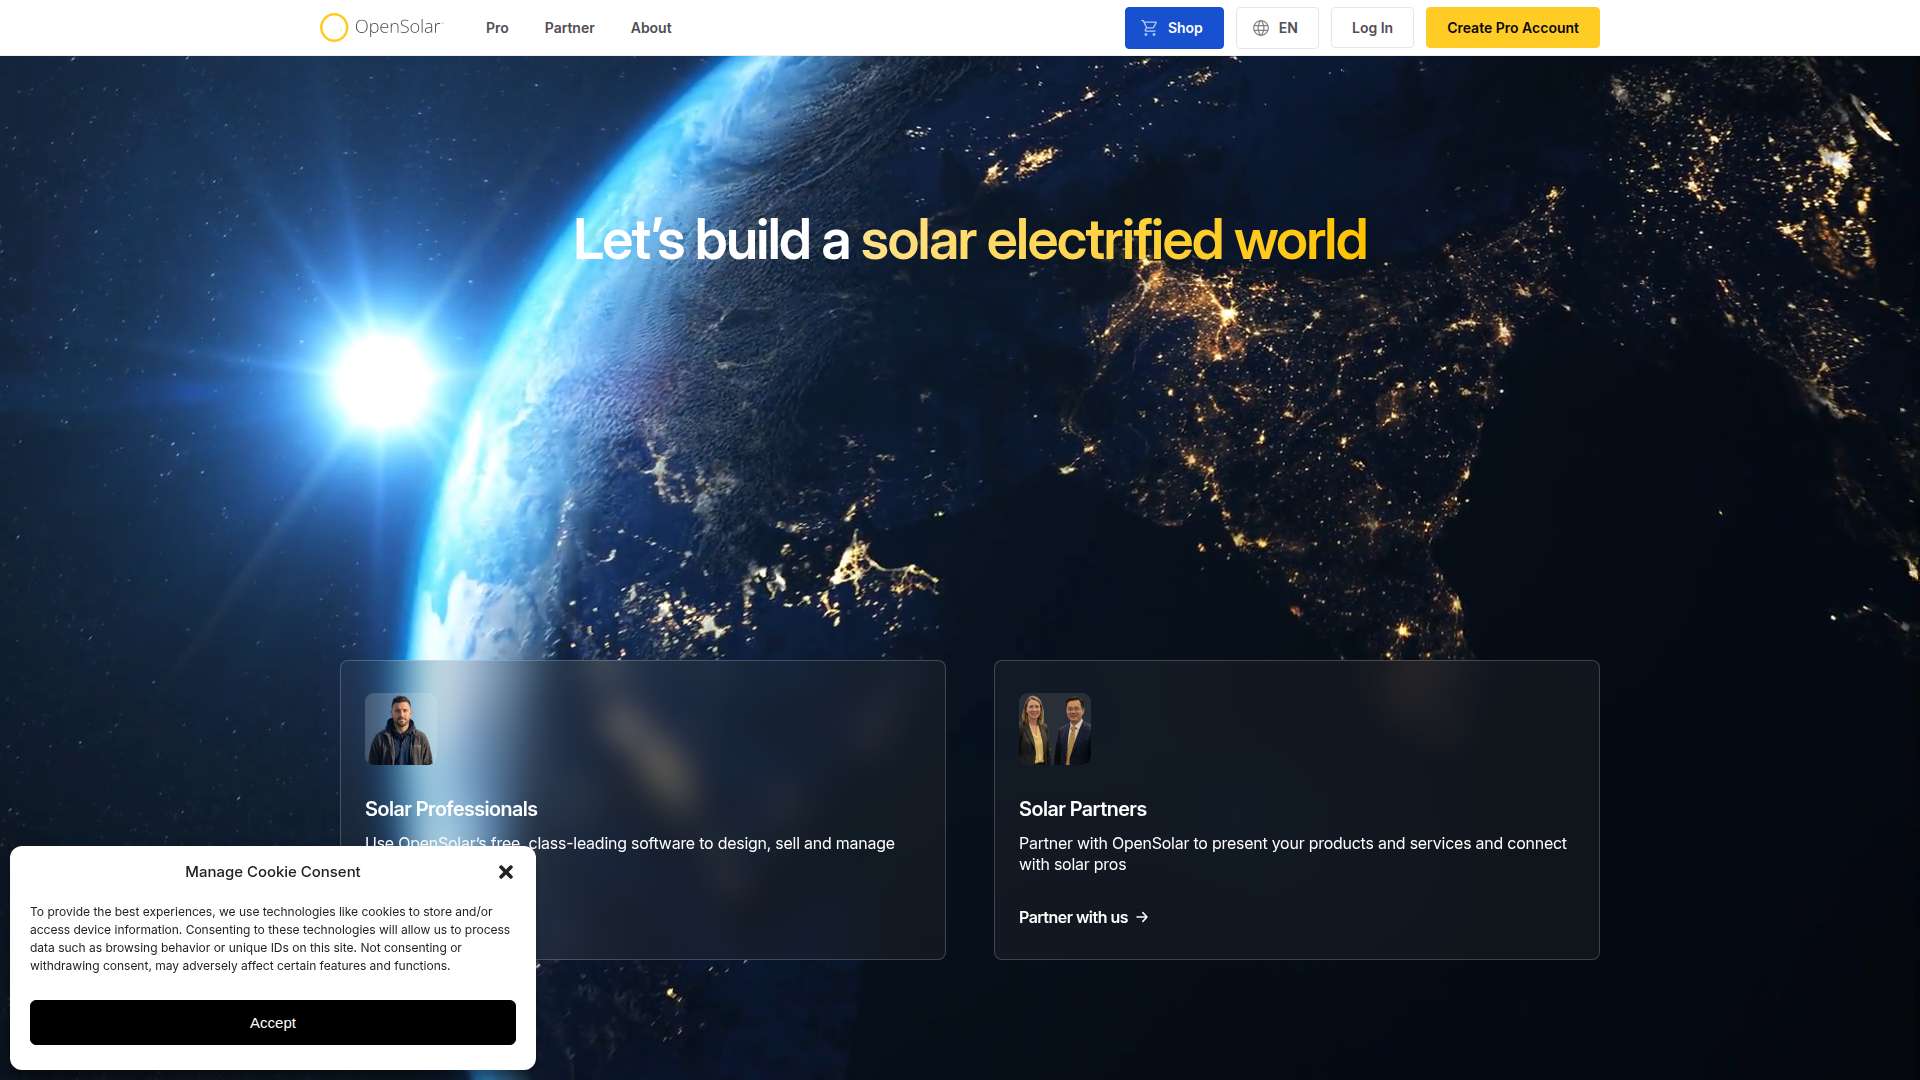Click the Log In button

1372,28
